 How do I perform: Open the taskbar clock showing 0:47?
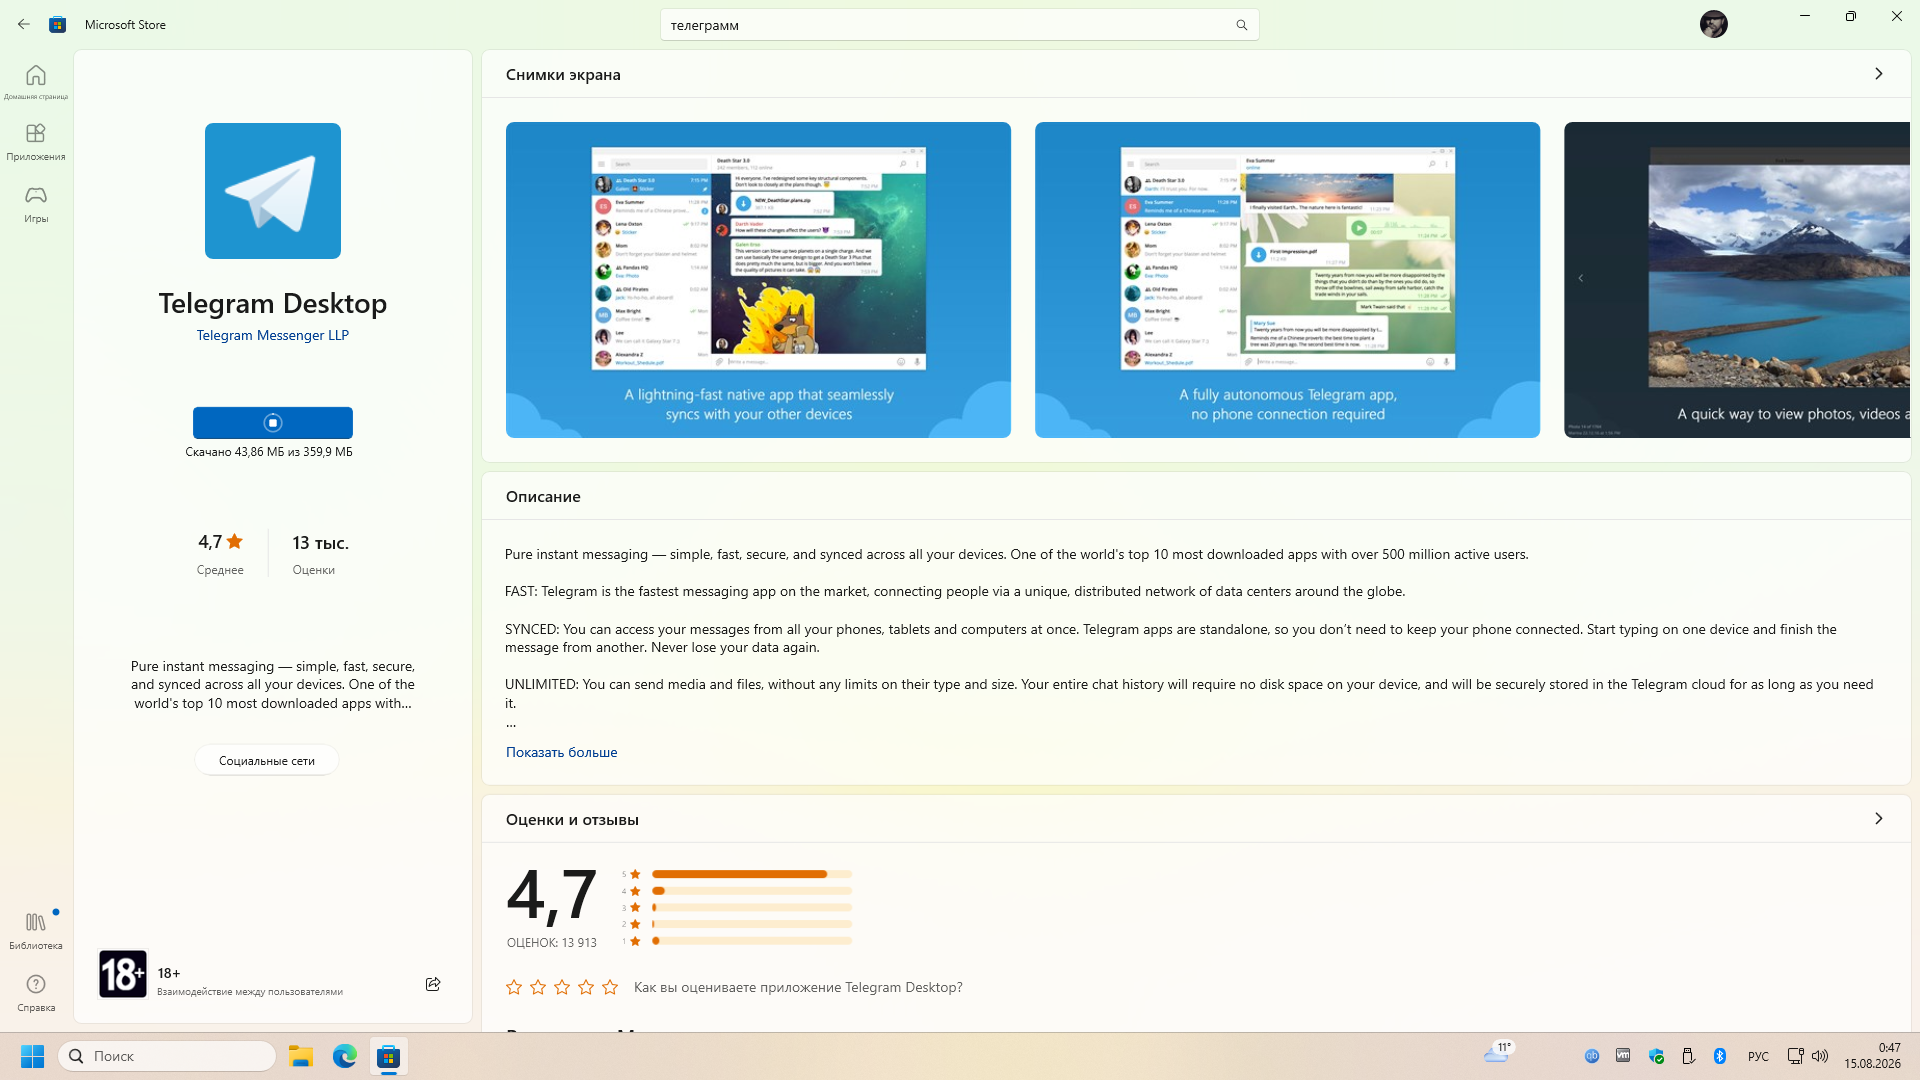(x=1872, y=1056)
